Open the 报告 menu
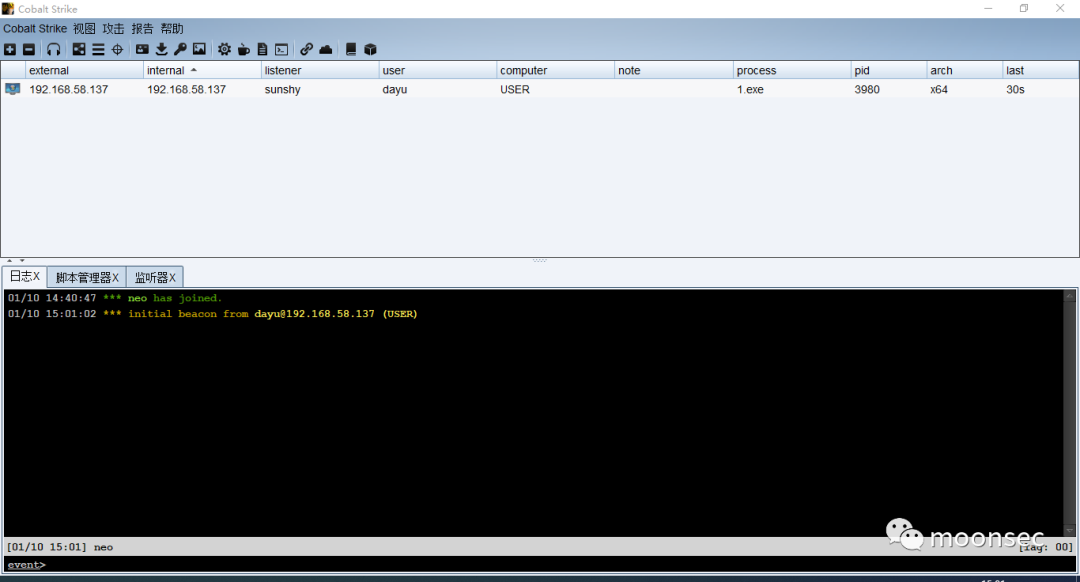Screen dimensions: 1080x582 tap(143, 28)
